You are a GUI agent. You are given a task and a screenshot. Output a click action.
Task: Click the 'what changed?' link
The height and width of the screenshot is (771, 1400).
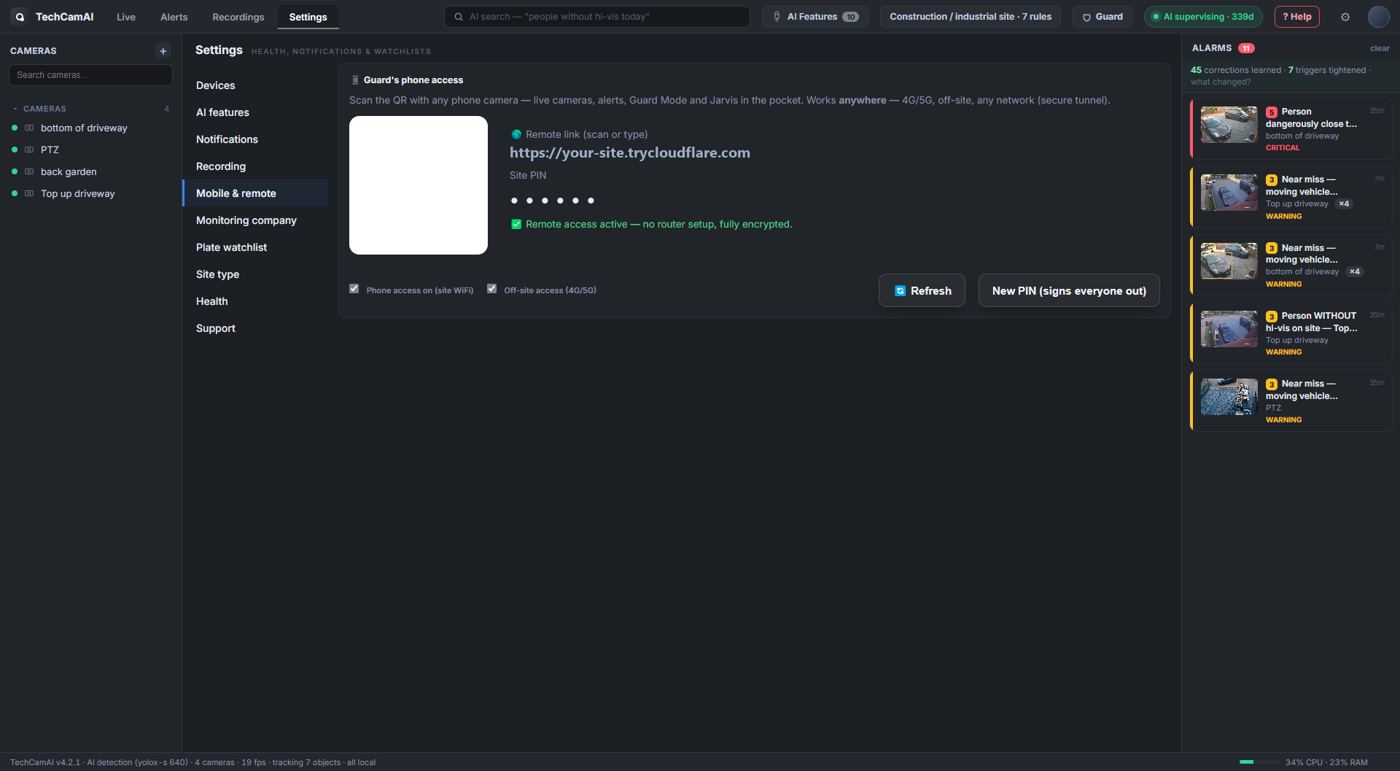(x=1220, y=82)
